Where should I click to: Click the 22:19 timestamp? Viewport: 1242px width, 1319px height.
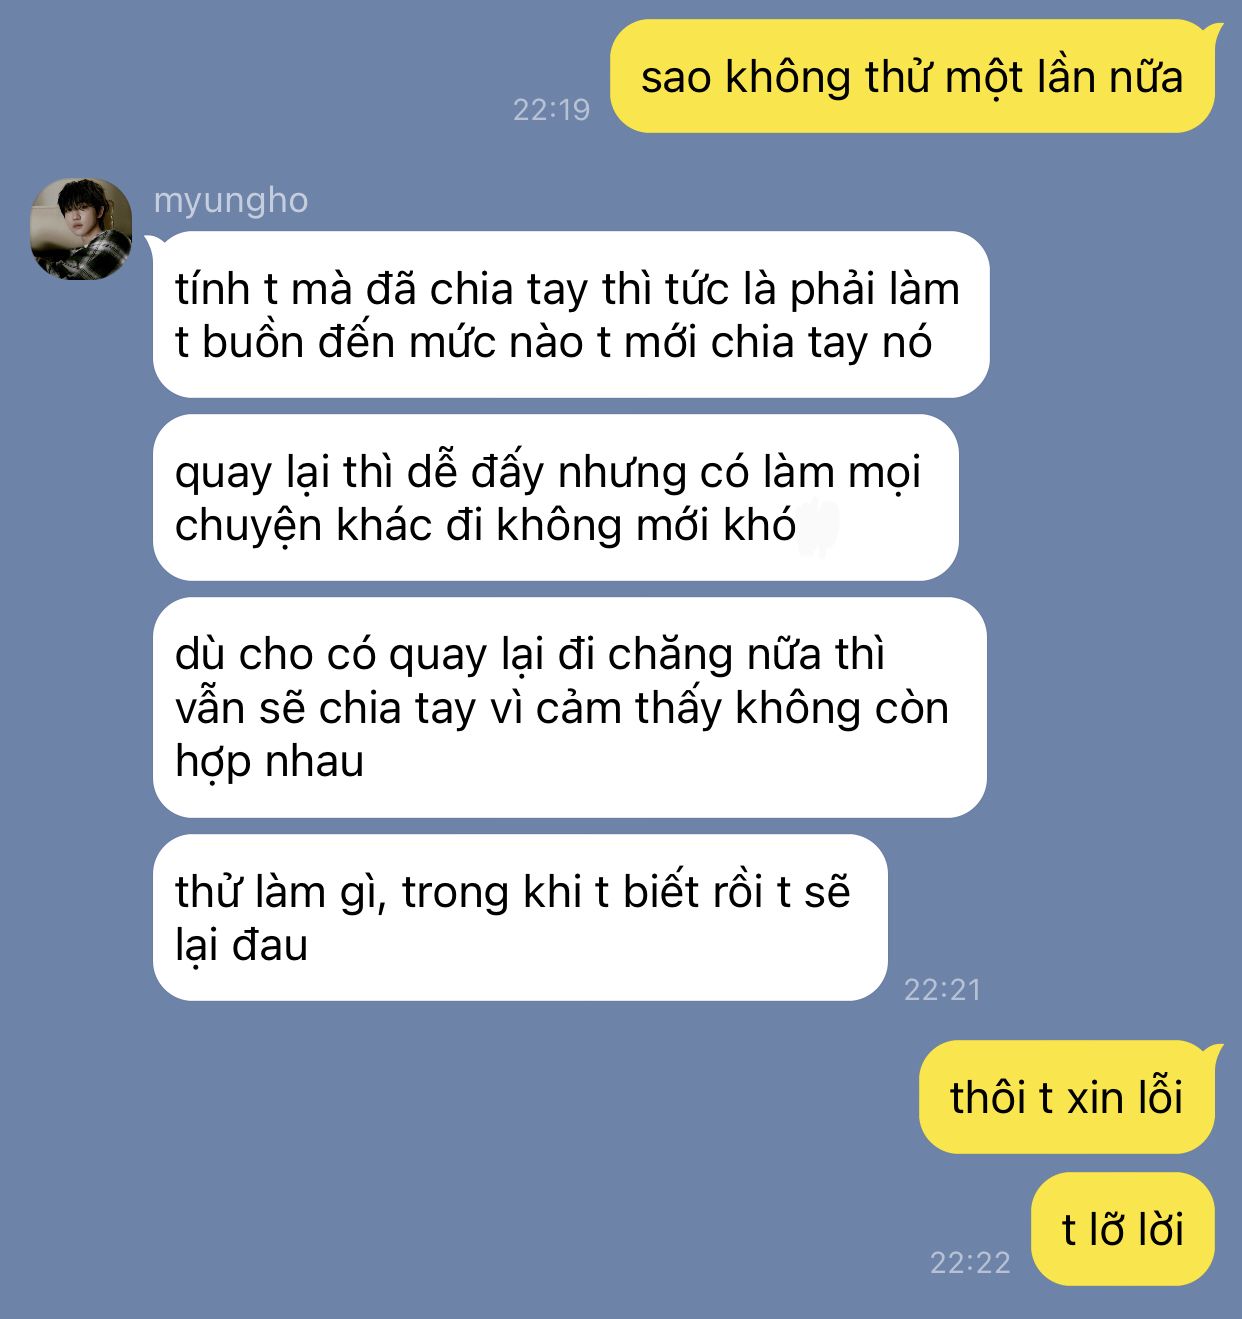click(552, 109)
